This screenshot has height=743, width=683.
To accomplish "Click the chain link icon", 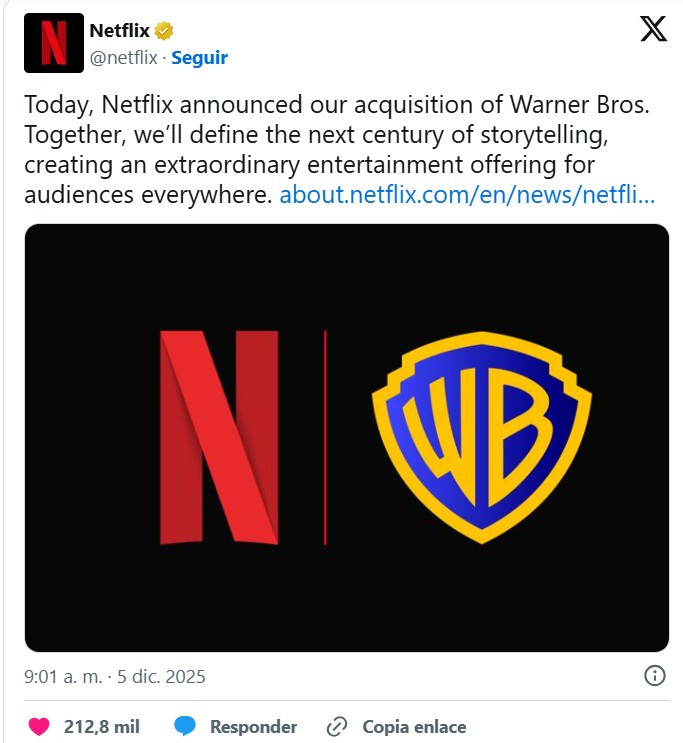I will (x=337, y=726).
